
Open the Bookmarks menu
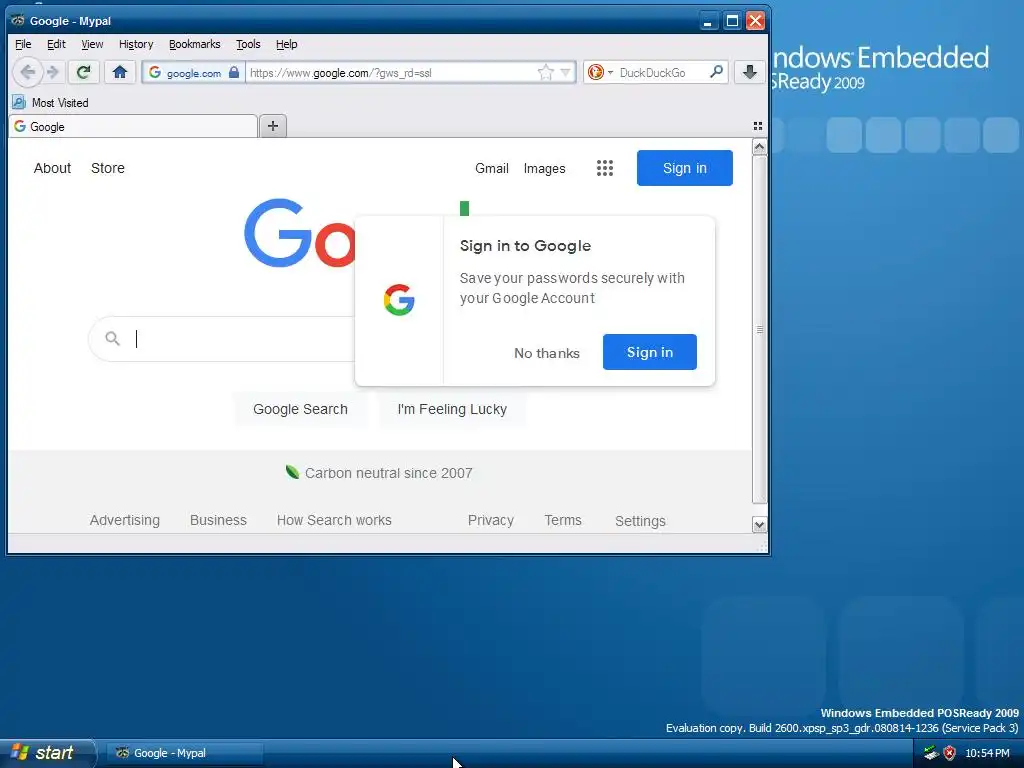(x=195, y=44)
